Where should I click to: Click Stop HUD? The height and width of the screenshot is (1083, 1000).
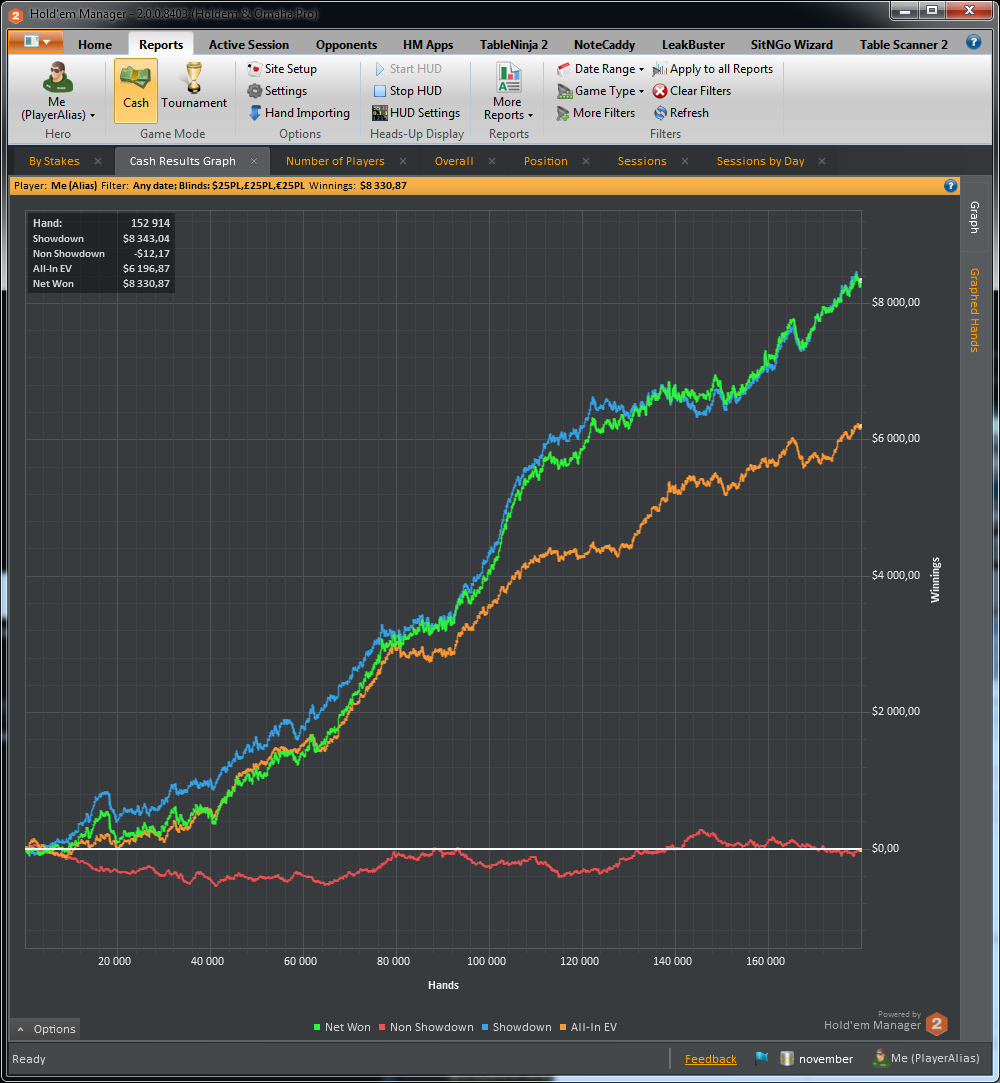tap(407, 91)
